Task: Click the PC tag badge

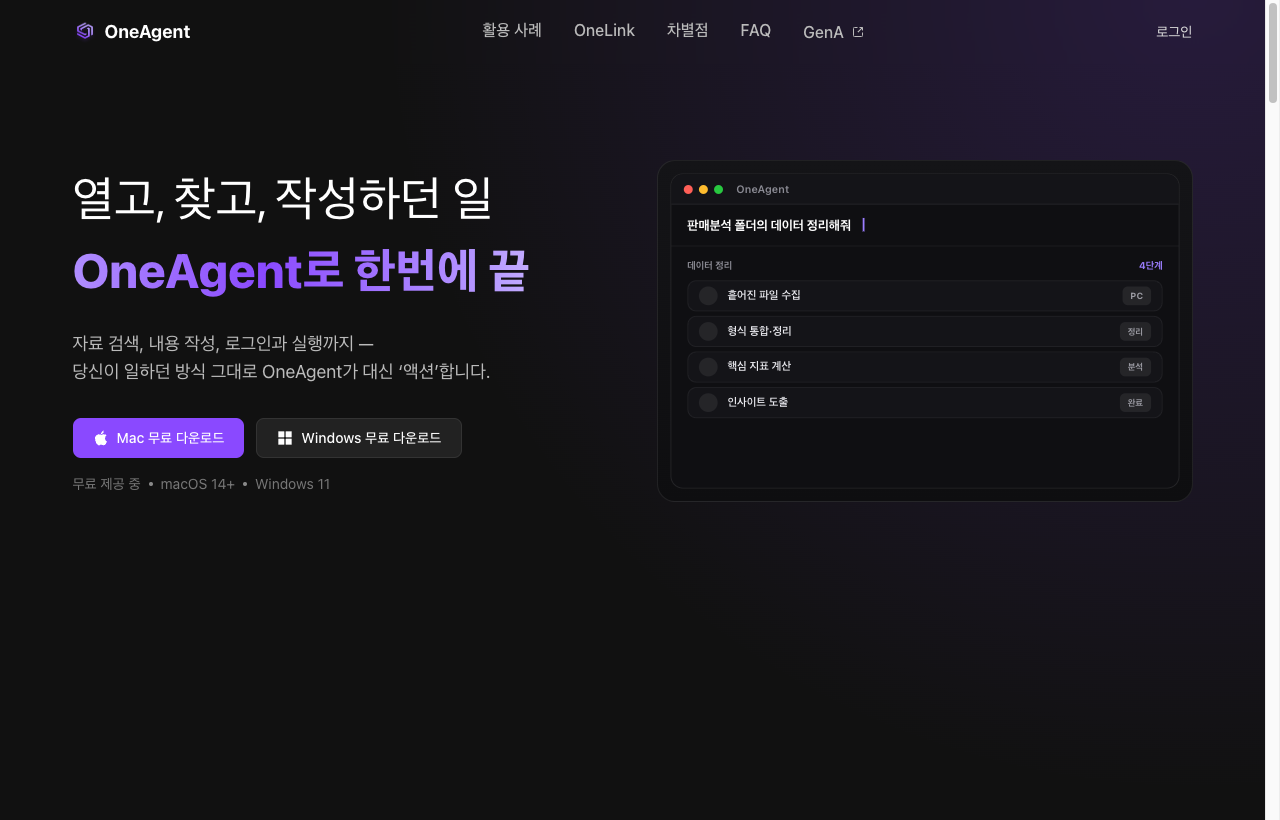Action: pos(1136,296)
